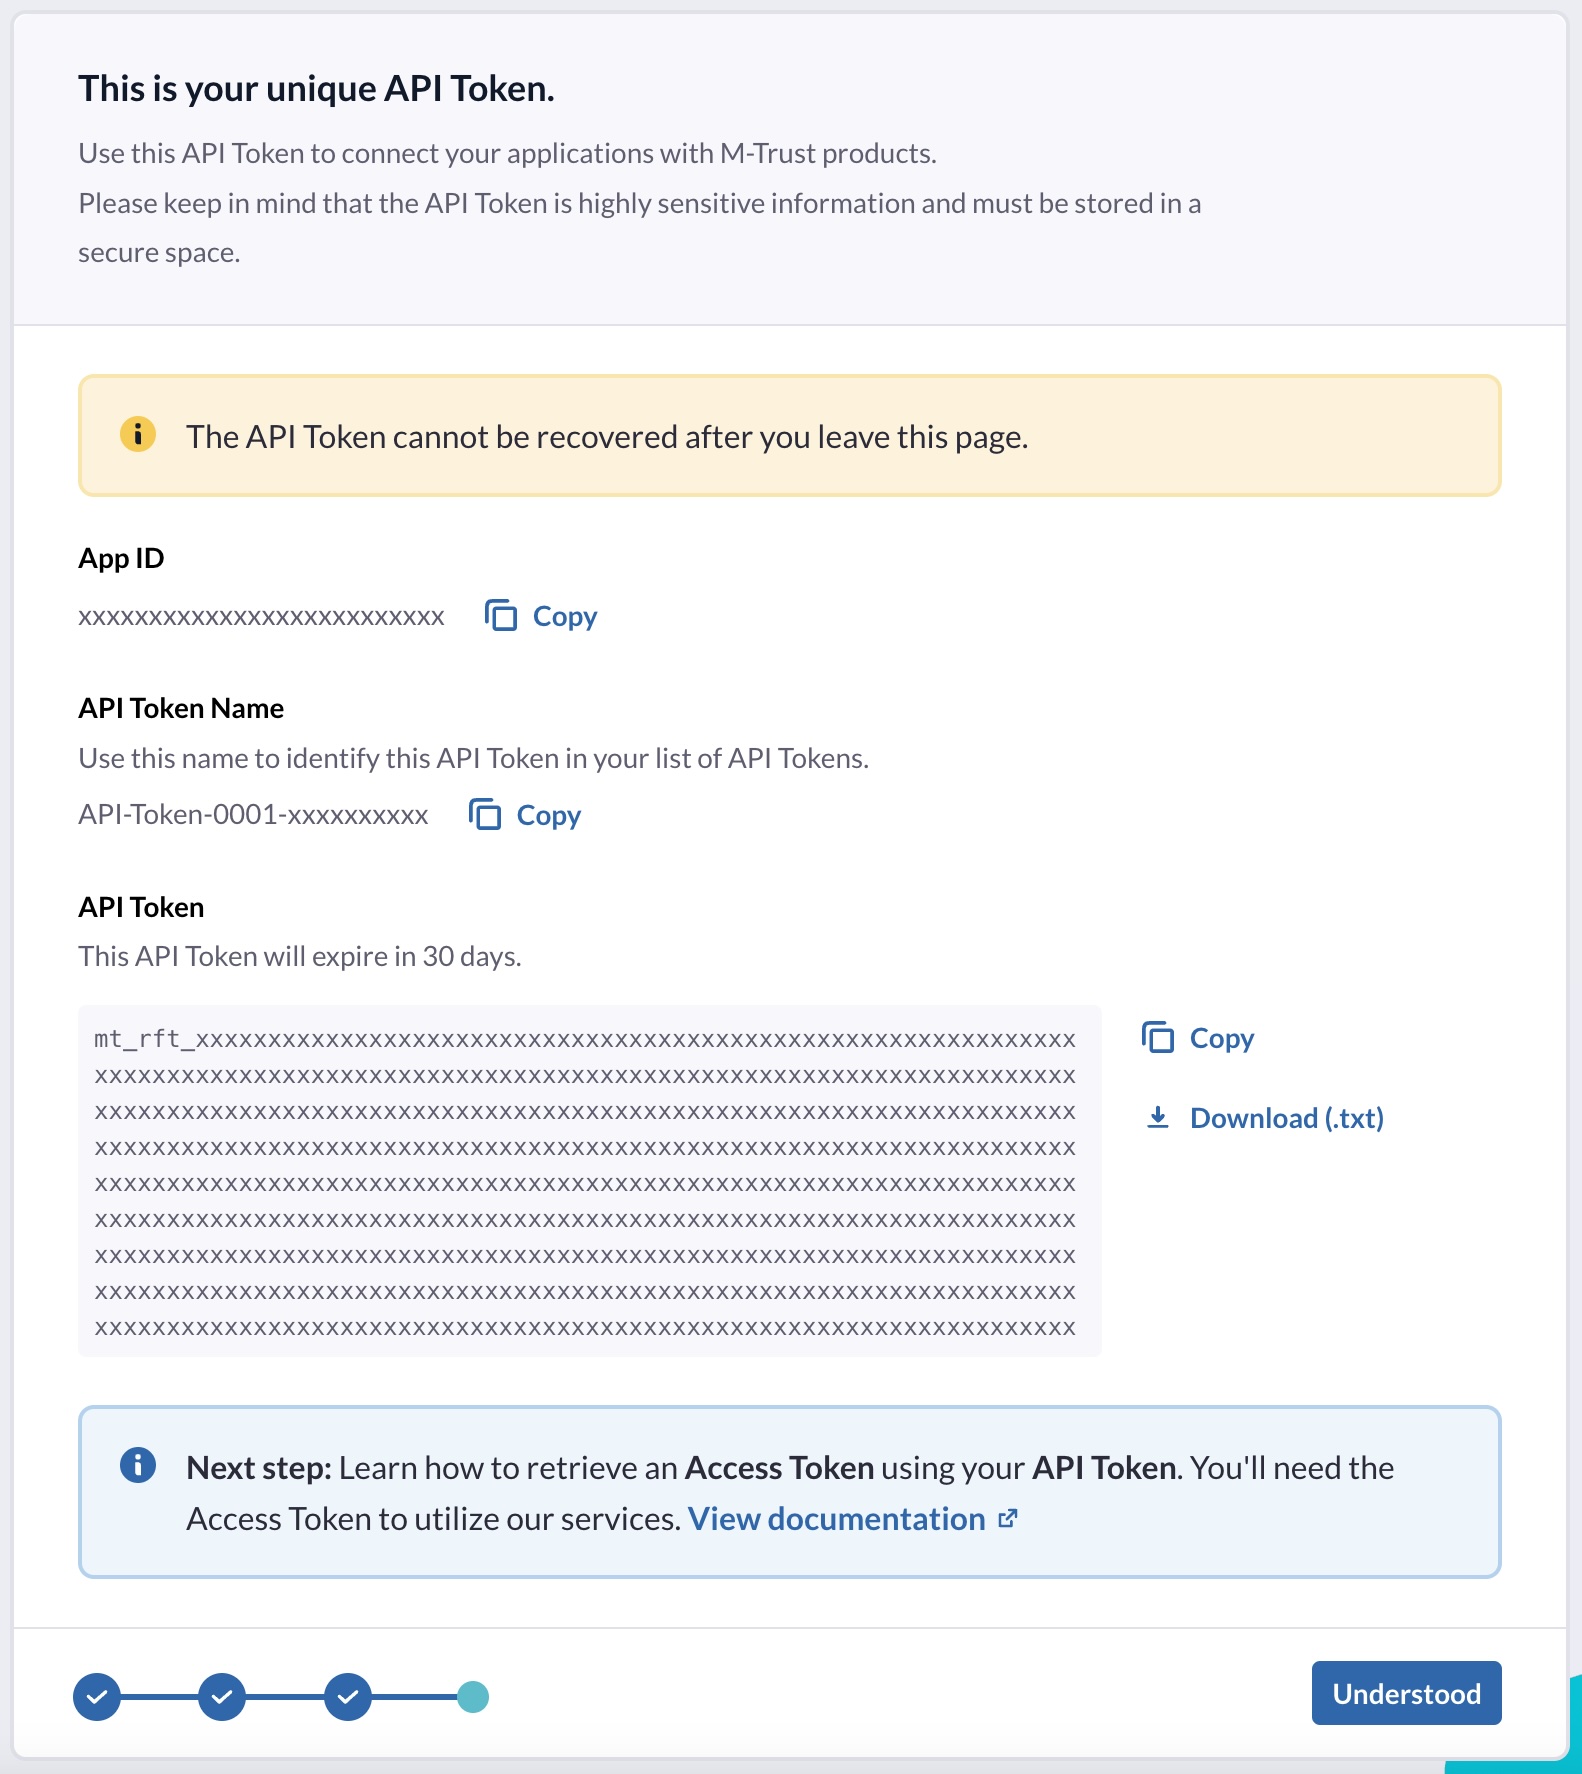Select the first completed step in progress indicator

point(97,1697)
